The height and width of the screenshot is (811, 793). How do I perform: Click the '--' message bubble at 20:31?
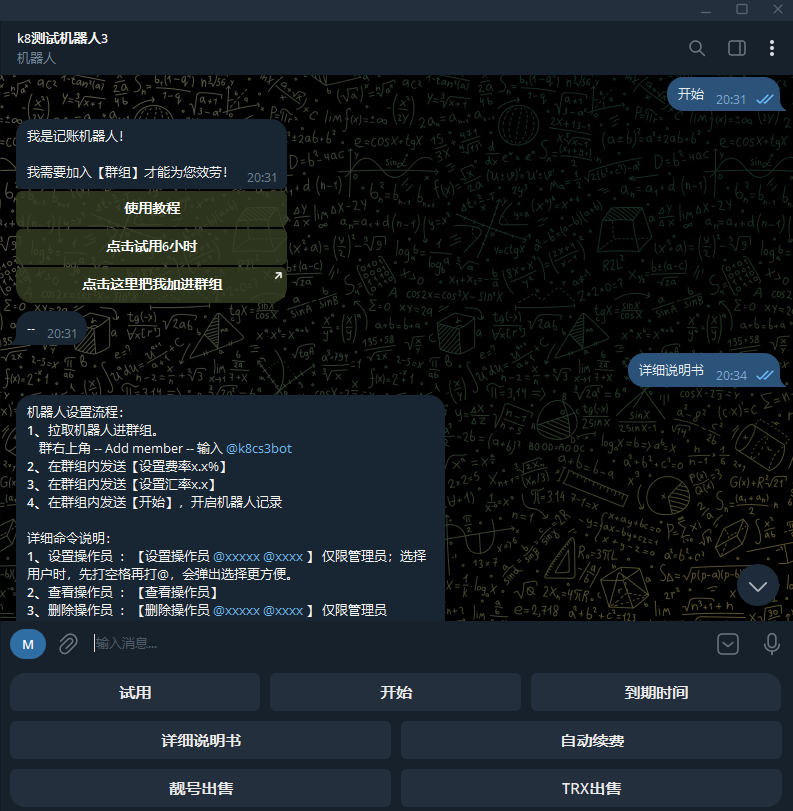51,329
